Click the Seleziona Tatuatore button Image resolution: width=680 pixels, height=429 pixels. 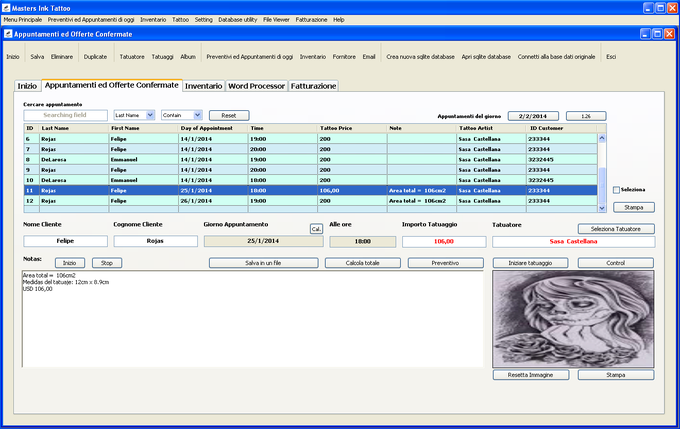616,229
